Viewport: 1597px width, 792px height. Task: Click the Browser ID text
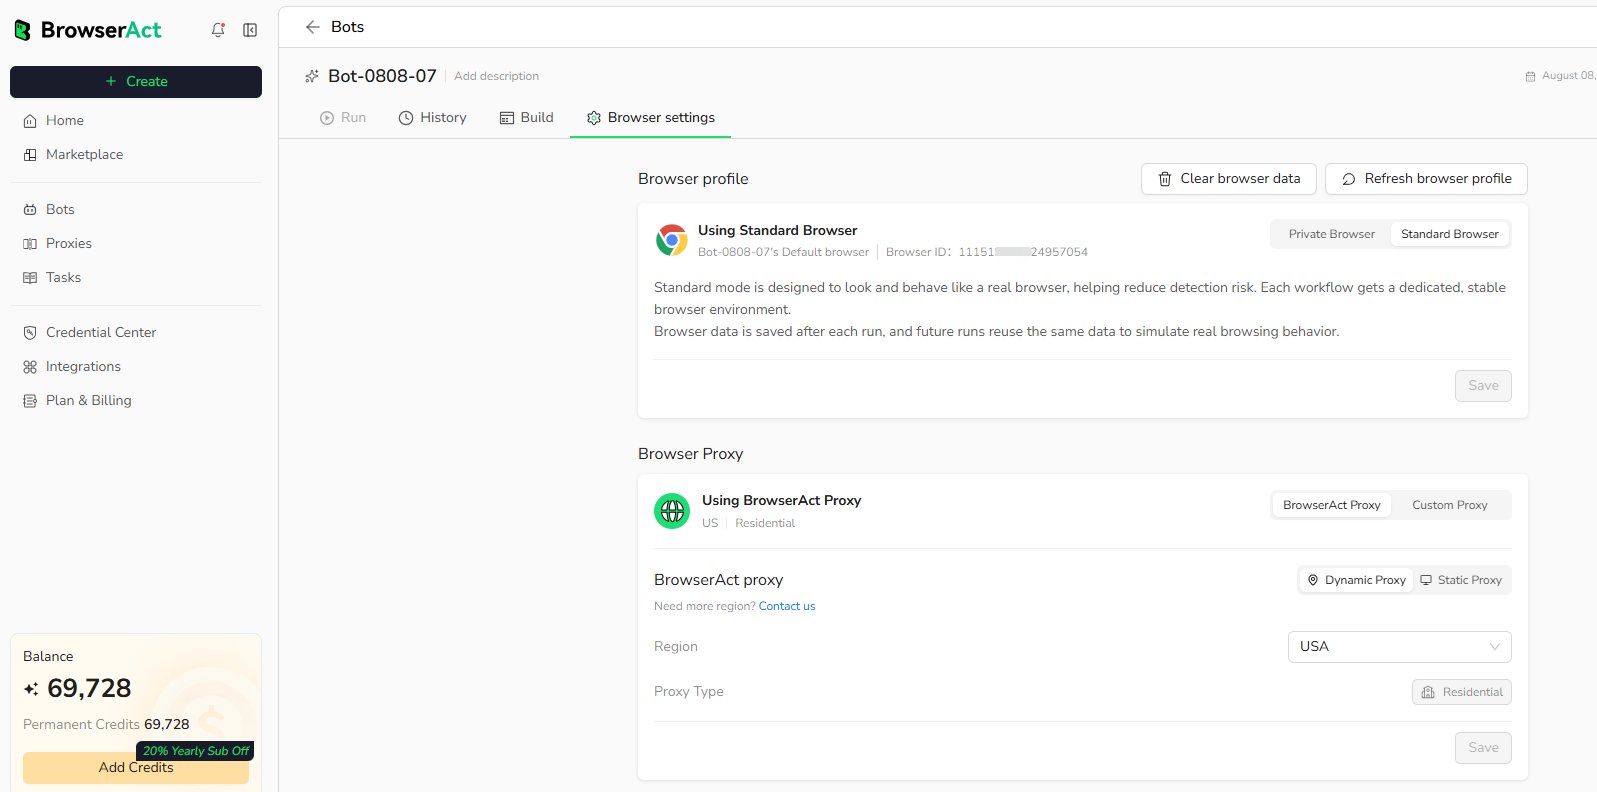pyautogui.click(x=986, y=252)
